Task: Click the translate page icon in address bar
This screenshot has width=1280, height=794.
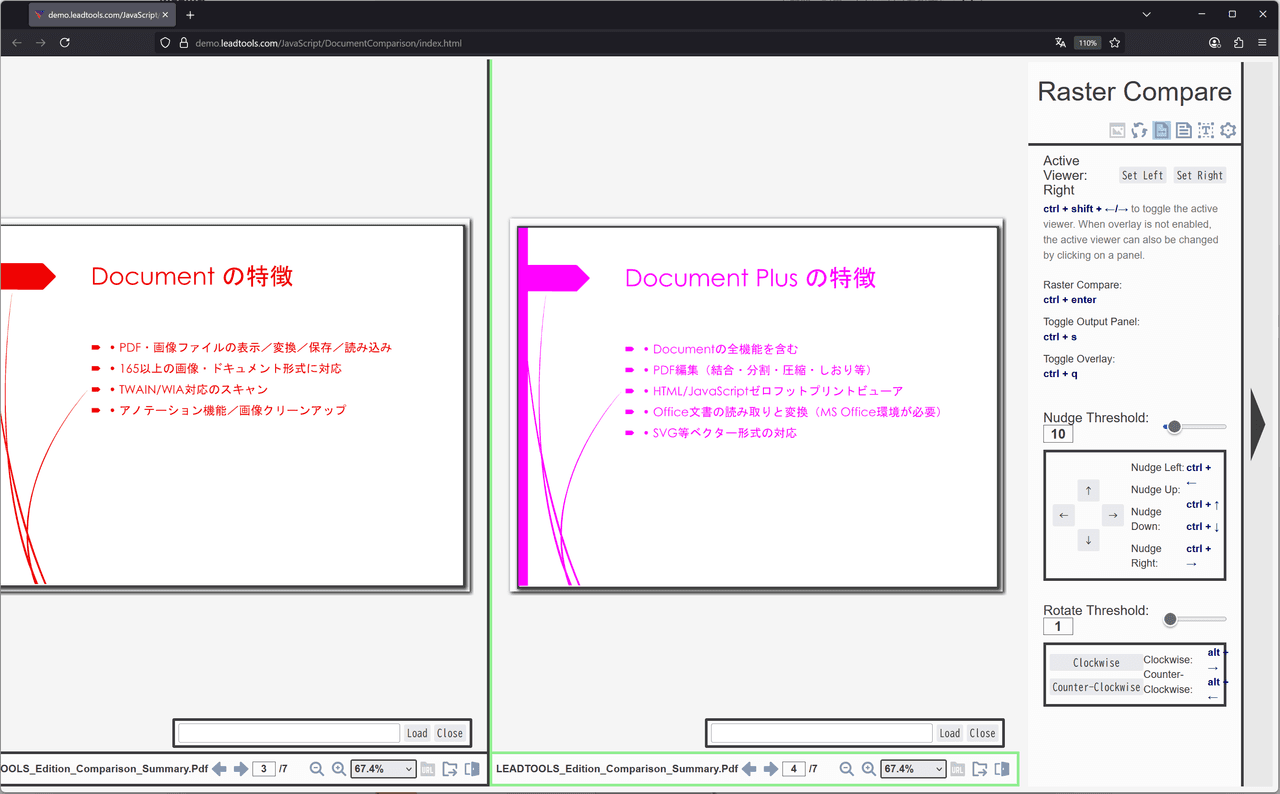Action: [x=1060, y=43]
